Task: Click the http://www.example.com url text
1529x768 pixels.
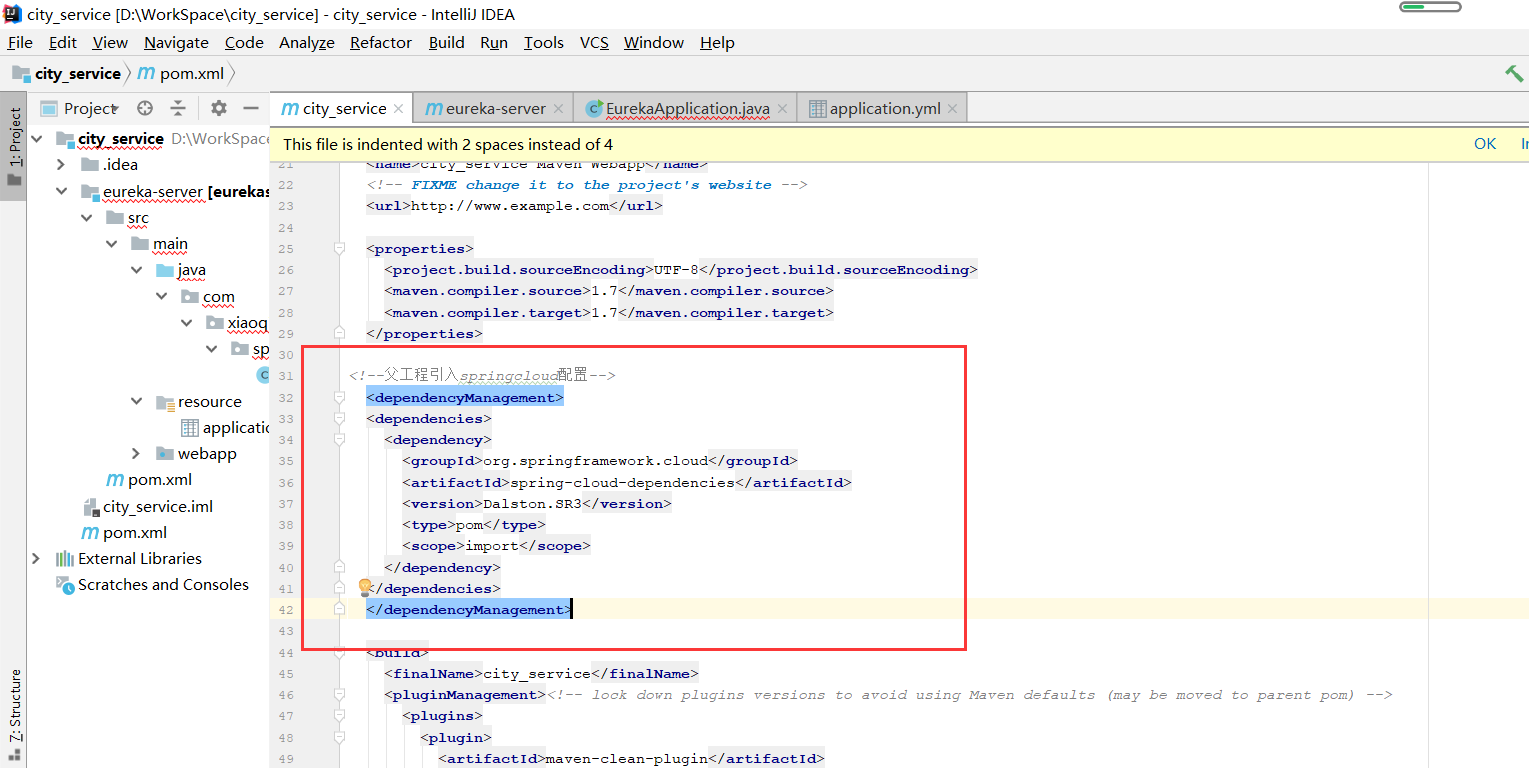Action: click(x=510, y=206)
